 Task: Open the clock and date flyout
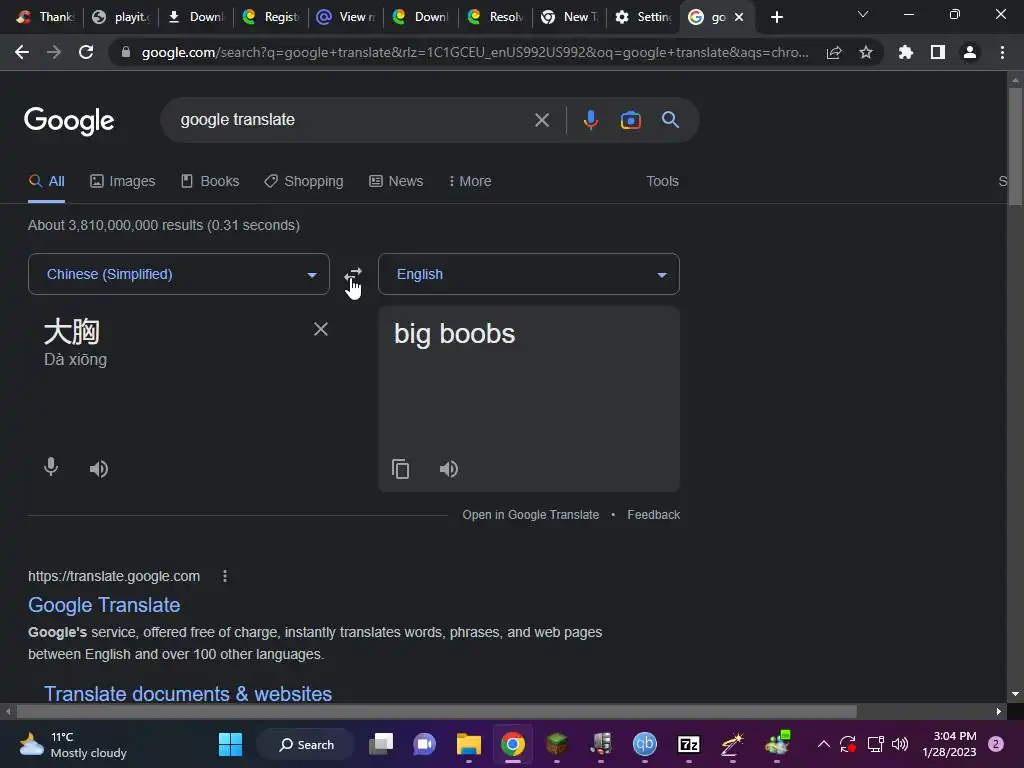click(949, 744)
